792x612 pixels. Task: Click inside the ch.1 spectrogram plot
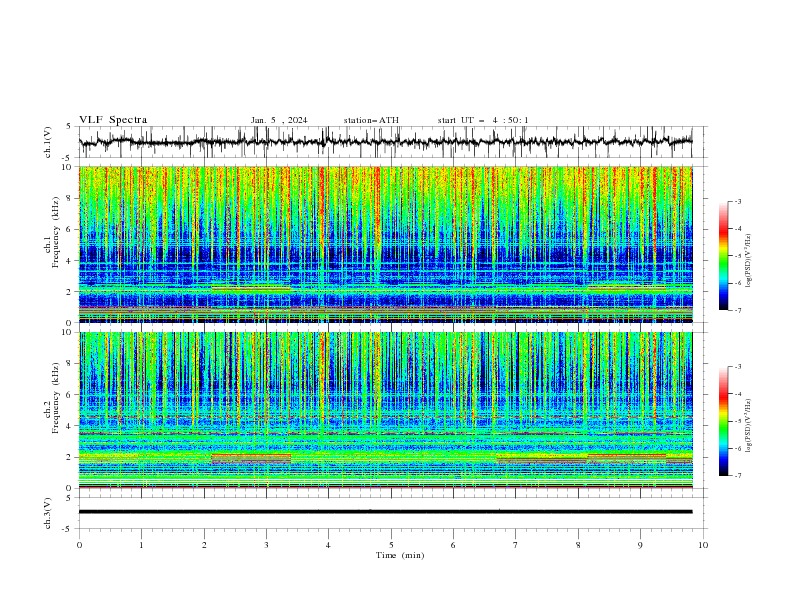tap(385, 244)
